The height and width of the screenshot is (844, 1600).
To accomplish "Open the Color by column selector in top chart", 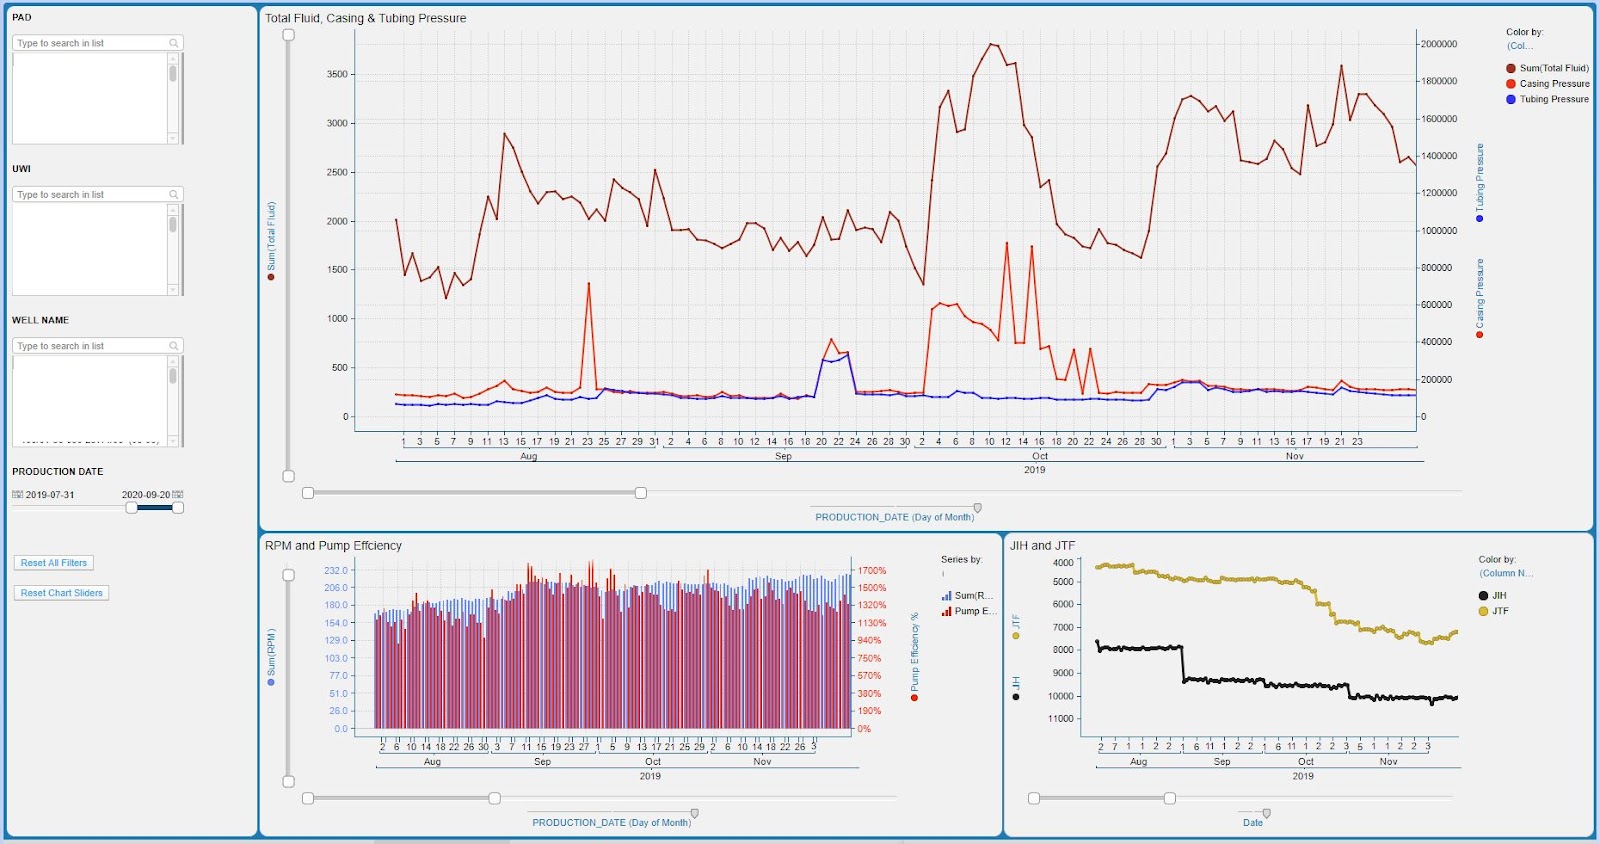I will click(x=1520, y=46).
